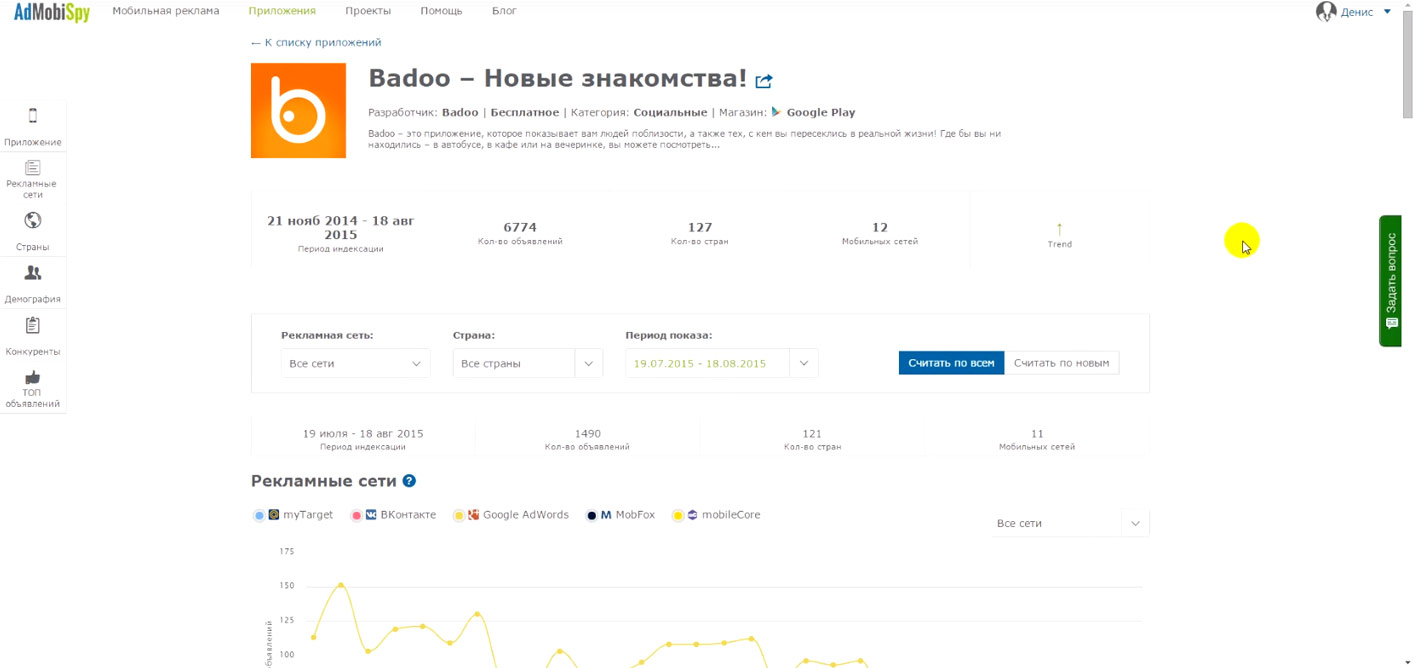Click the 21 нояб 2014 - 18 авг 2015 period
This screenshot has height=668, width=1413.
coord(340,227)
